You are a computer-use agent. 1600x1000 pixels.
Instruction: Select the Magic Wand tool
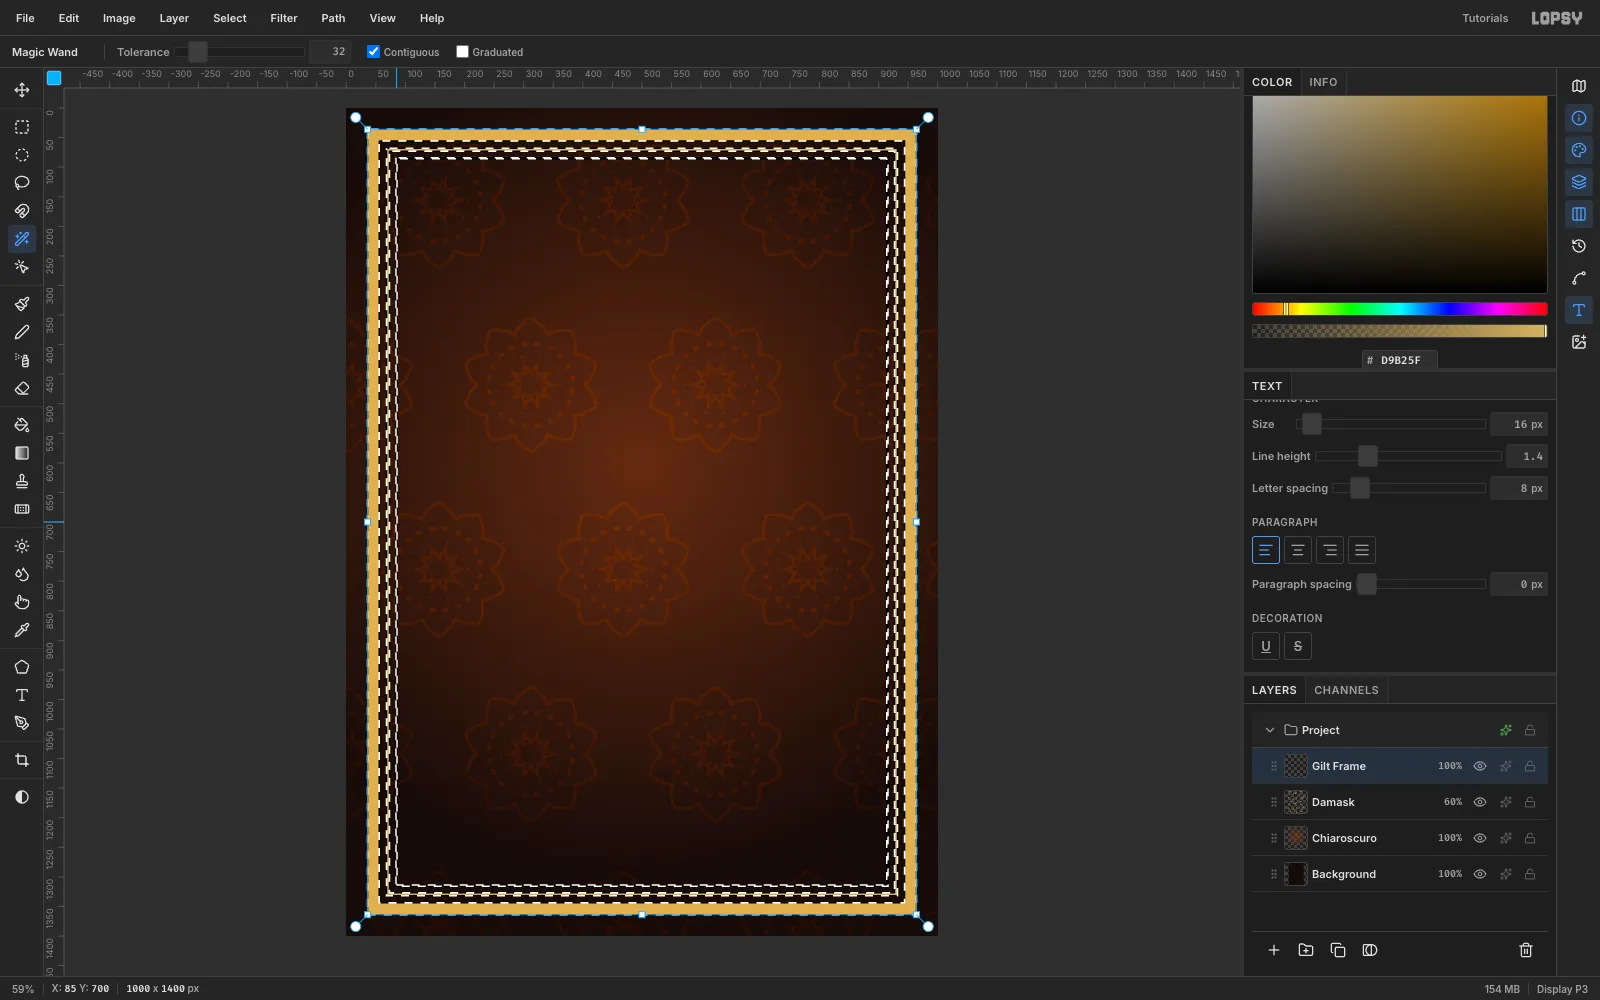(x=22, y=239)
